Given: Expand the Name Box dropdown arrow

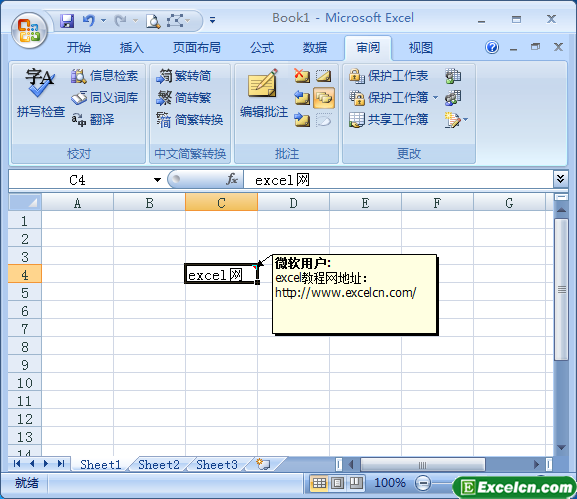Looking at the screenshot, I should [x=157, y=180].
